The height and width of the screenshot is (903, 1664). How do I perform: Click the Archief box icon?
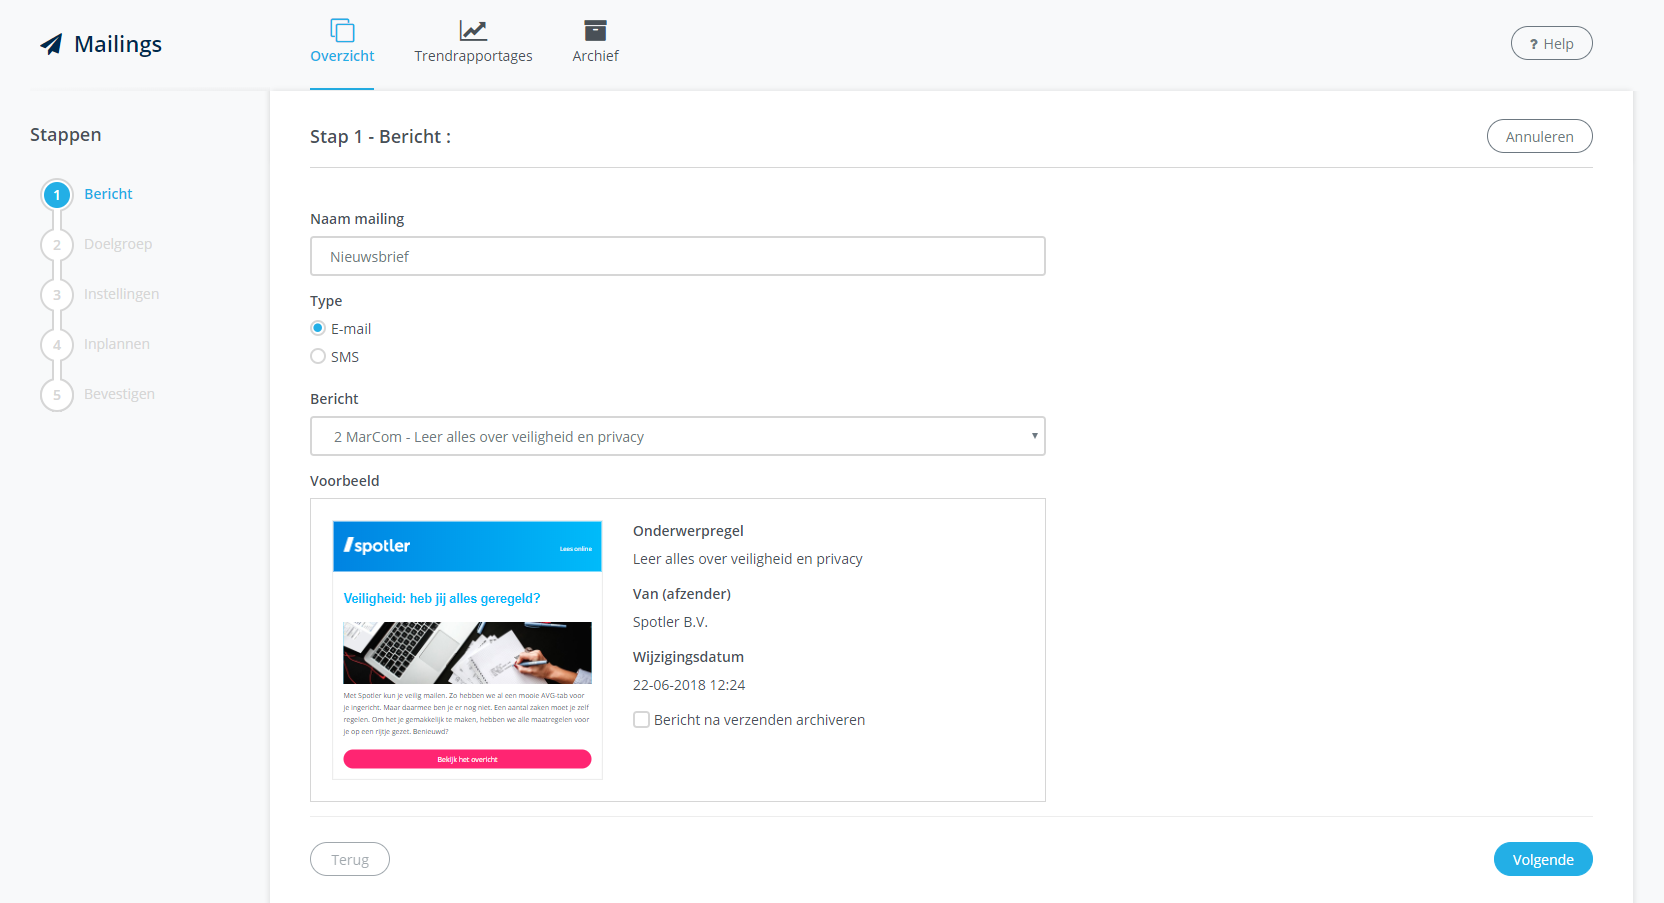point(595,30)
